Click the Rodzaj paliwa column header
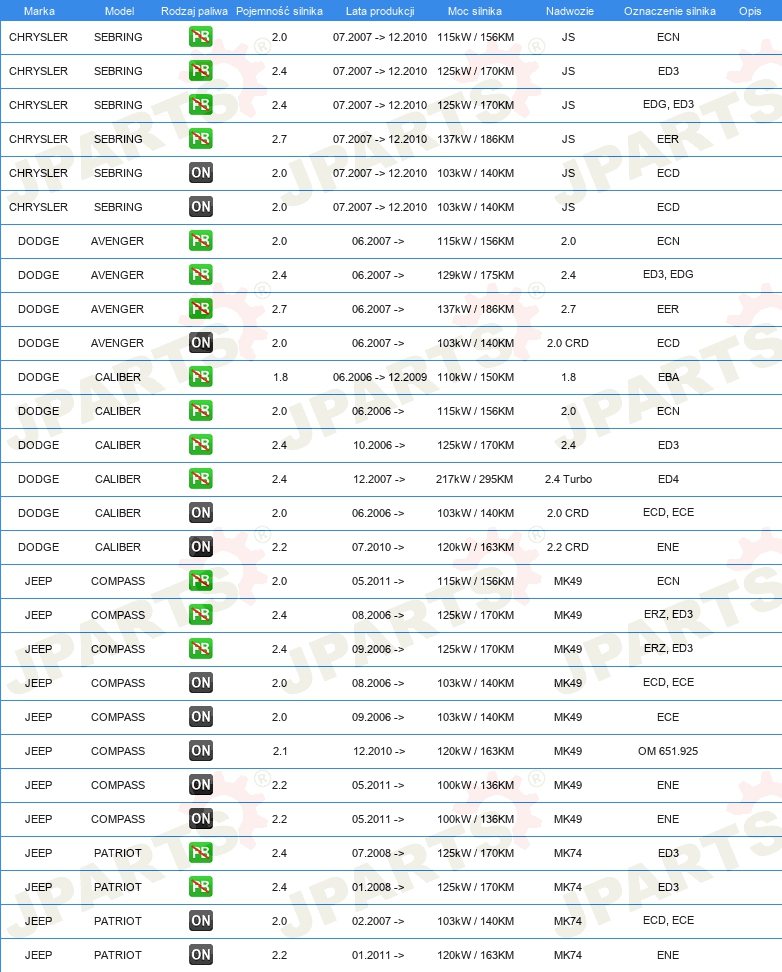Image resolution: width=782 pixels, height=972 pixels. pos(194,11)
